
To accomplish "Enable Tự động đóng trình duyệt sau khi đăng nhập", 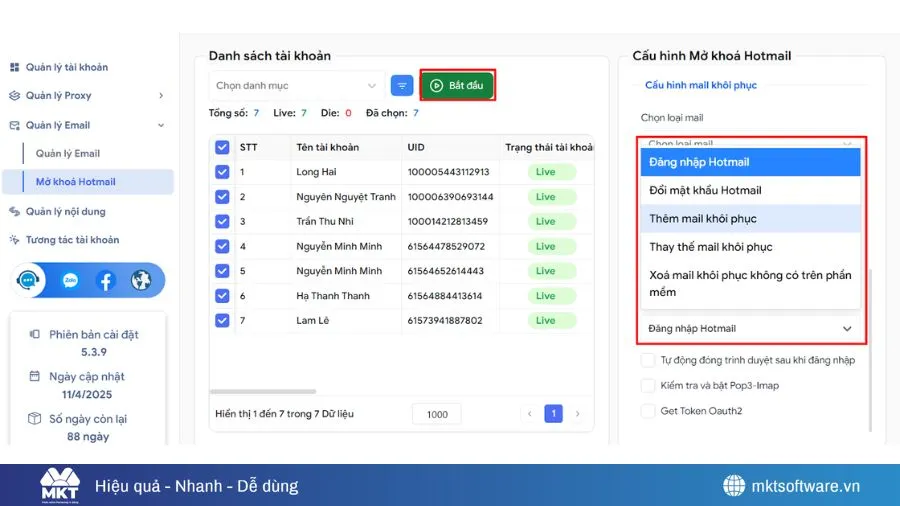I will (x=648, y=360).
